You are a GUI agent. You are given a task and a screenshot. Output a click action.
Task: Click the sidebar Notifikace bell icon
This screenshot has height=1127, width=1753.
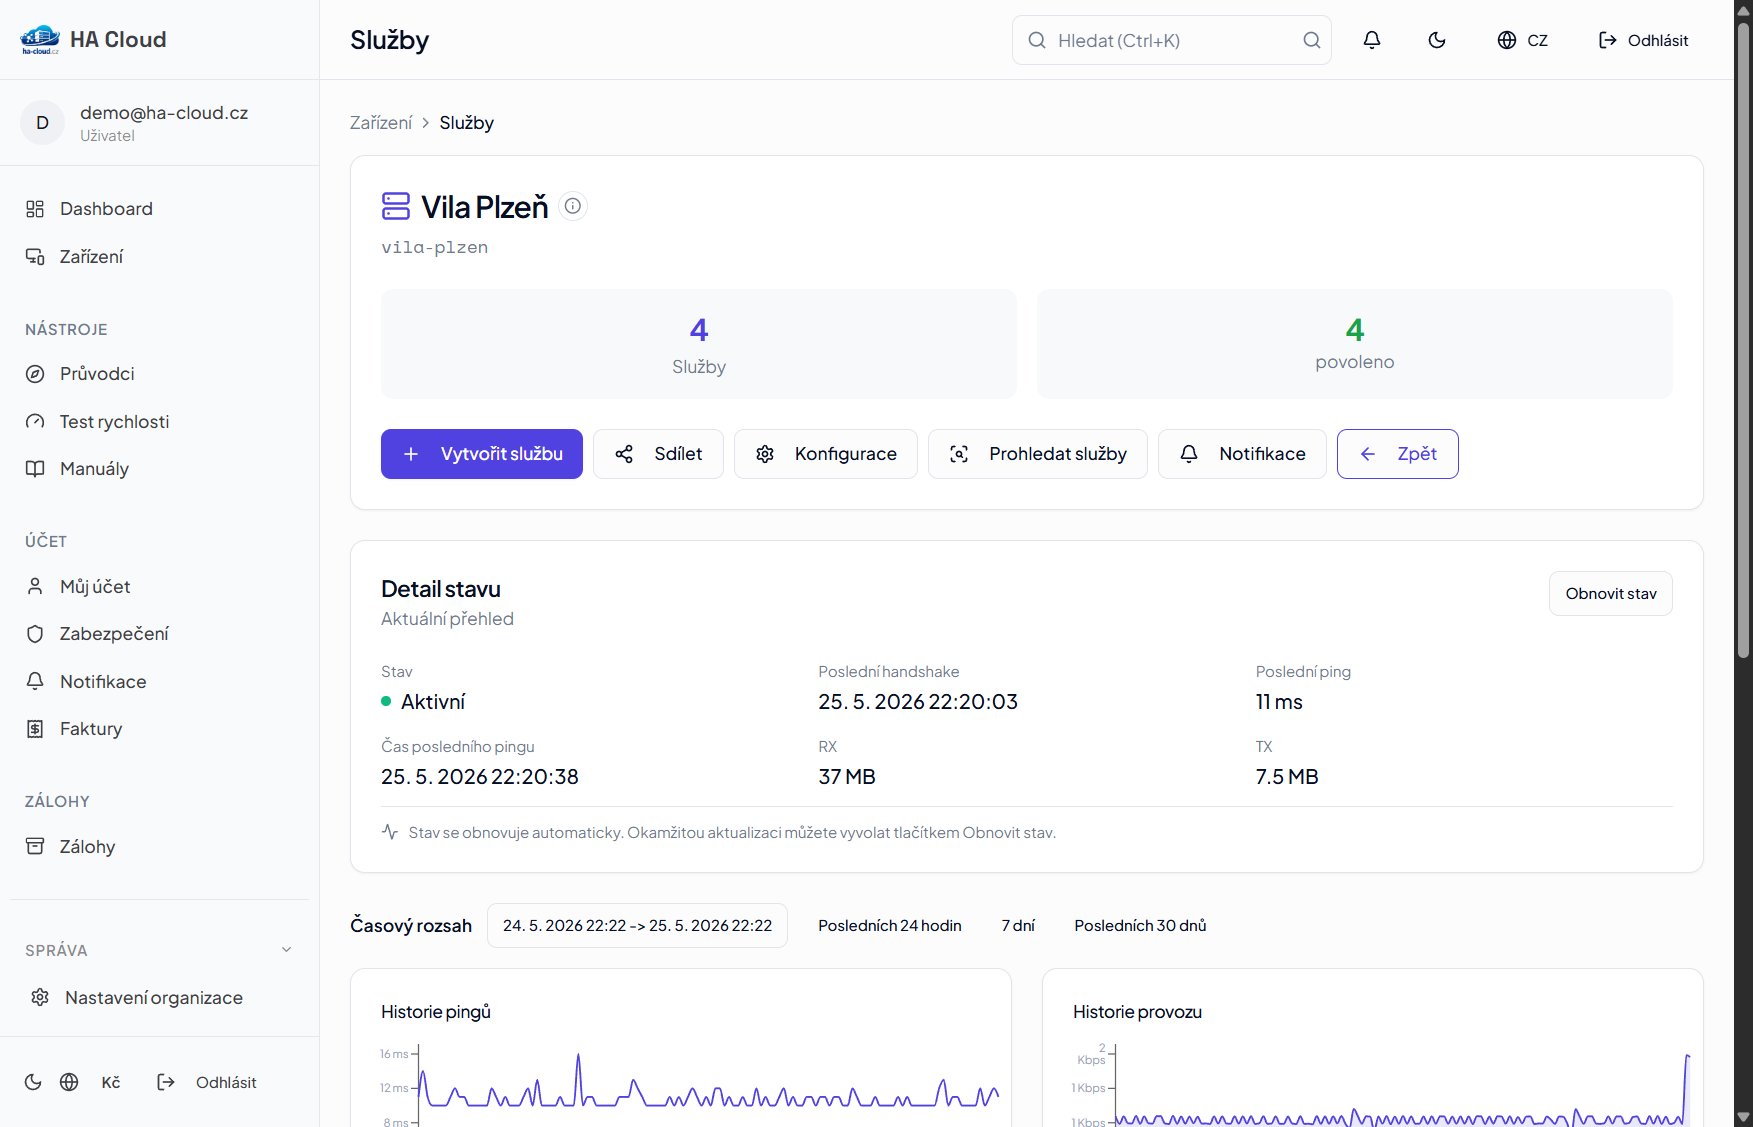[x=35, y=681]
